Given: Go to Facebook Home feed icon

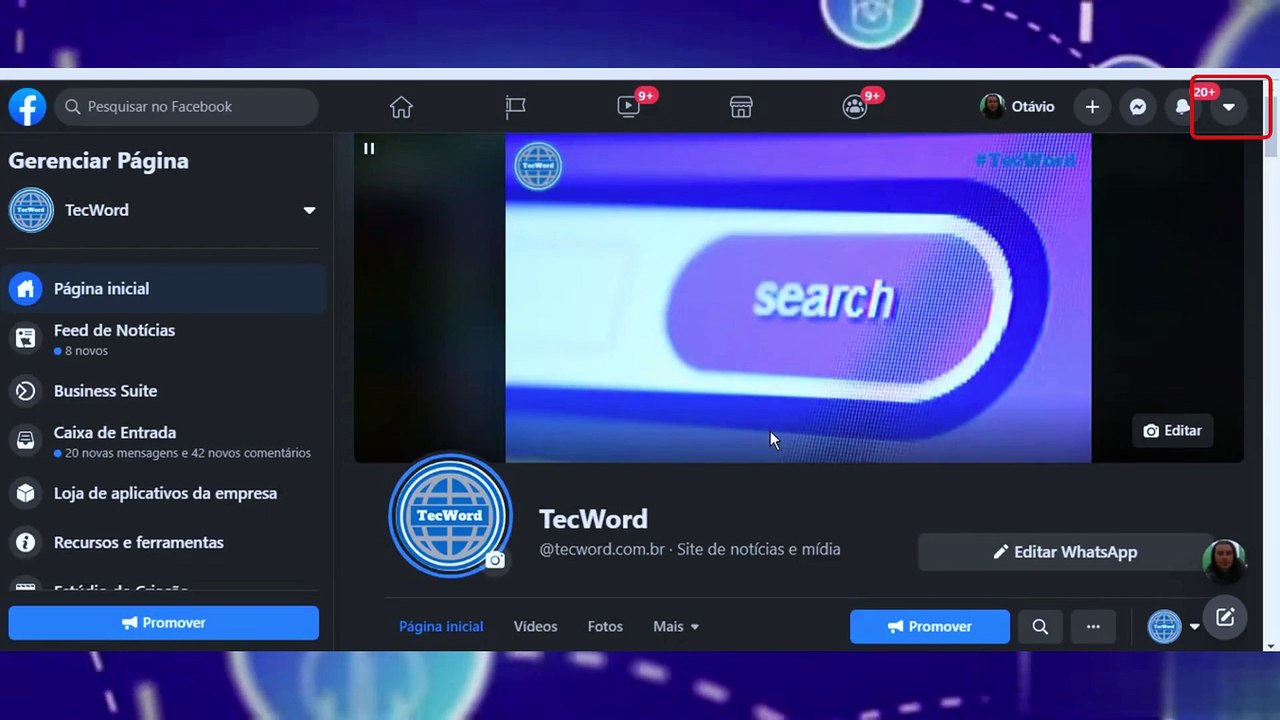Looking at the screenshot, I should pos(401,107).
